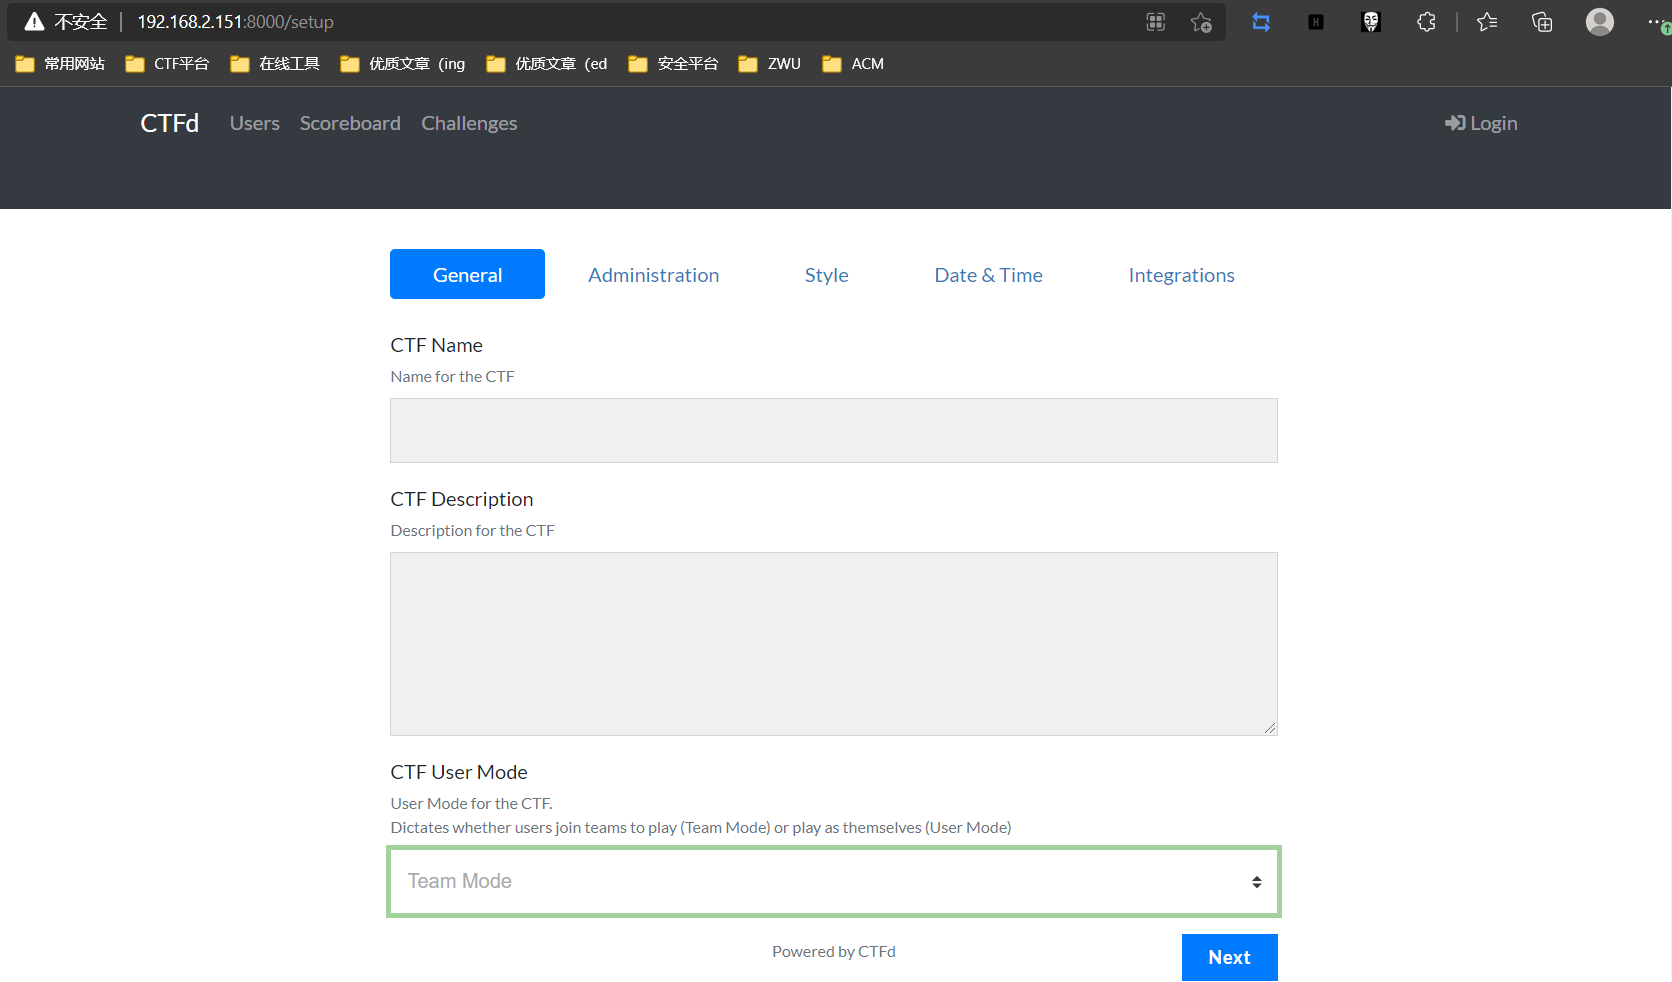Open the 安全平台 bookmarks folder

673,64
